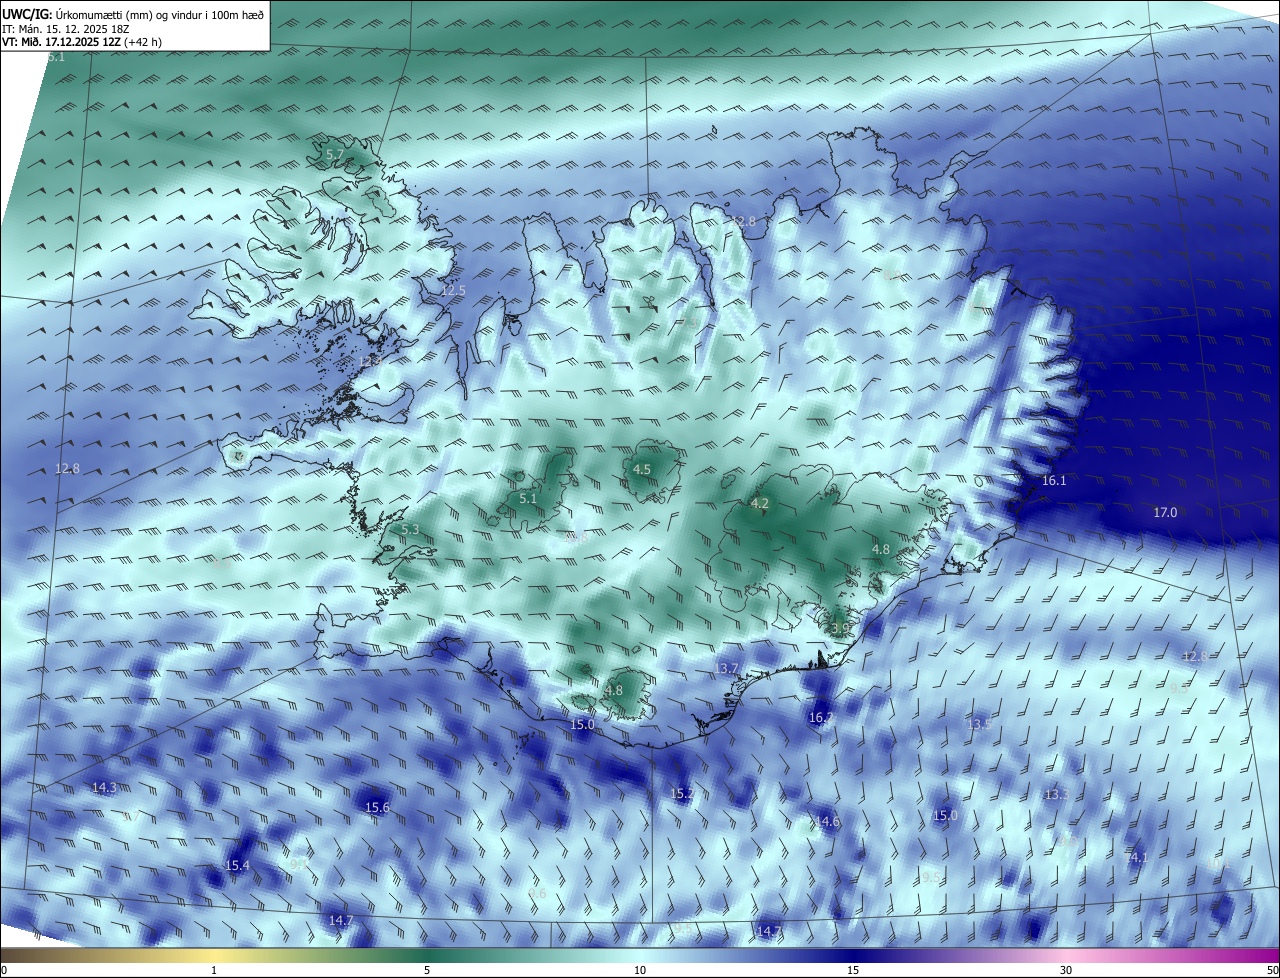Click the 3.9 value label on the map
The width and height of the screenshot is (1280, 978).
pyautogui.click(x=840, y=628)
